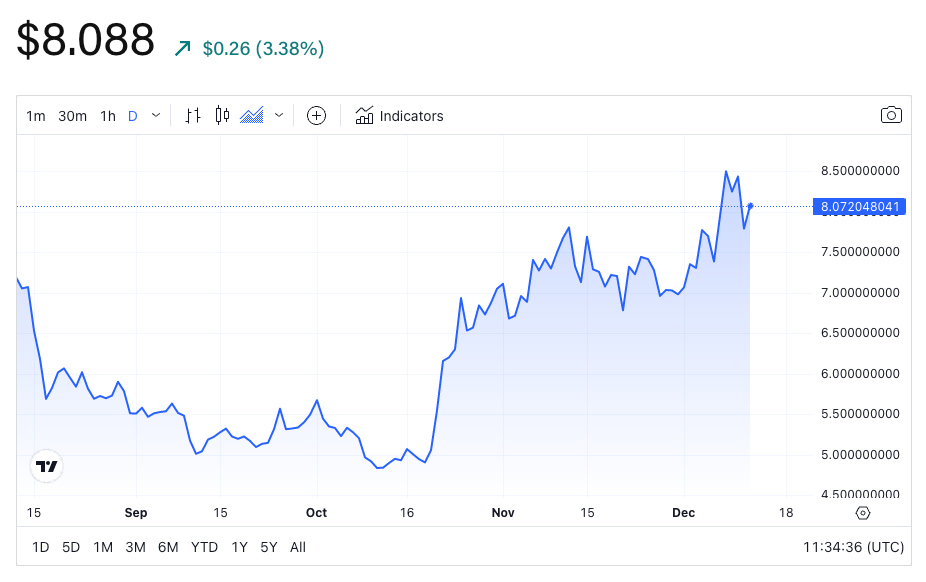Switch chart style to Bars
This screenshot has height=582, width=926.
tap(194, 116)
